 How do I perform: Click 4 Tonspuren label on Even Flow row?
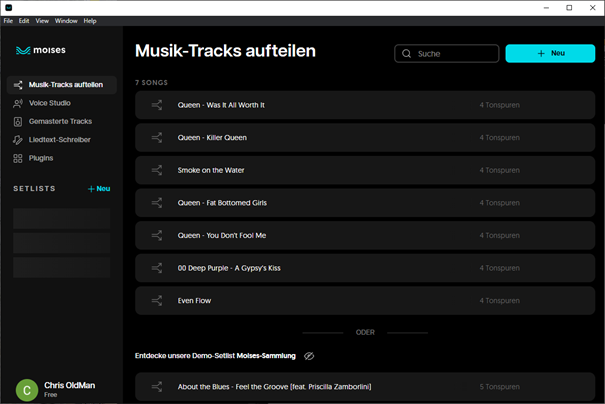coord(500,301)
